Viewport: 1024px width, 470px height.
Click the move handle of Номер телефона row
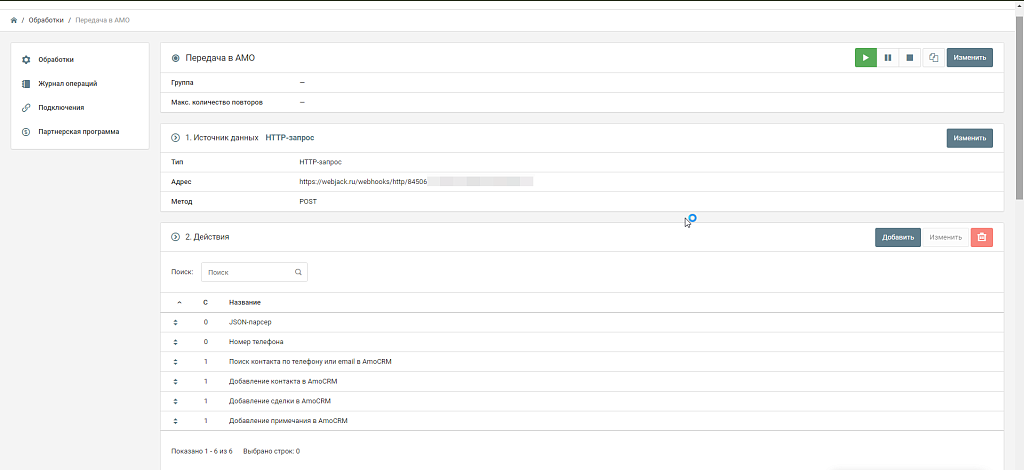(175, 342)
